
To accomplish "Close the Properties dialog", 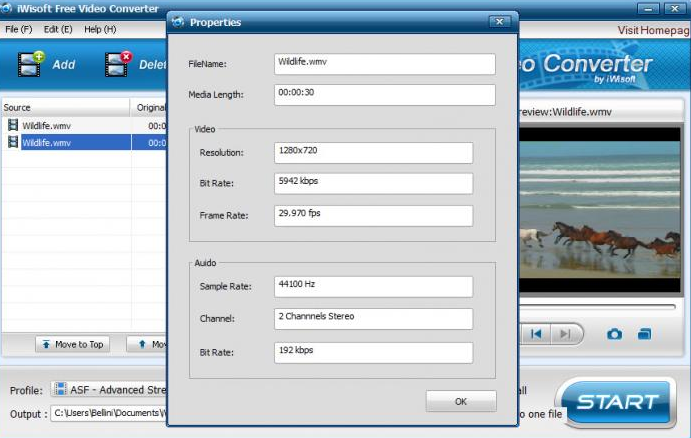I will click(499, 21).
